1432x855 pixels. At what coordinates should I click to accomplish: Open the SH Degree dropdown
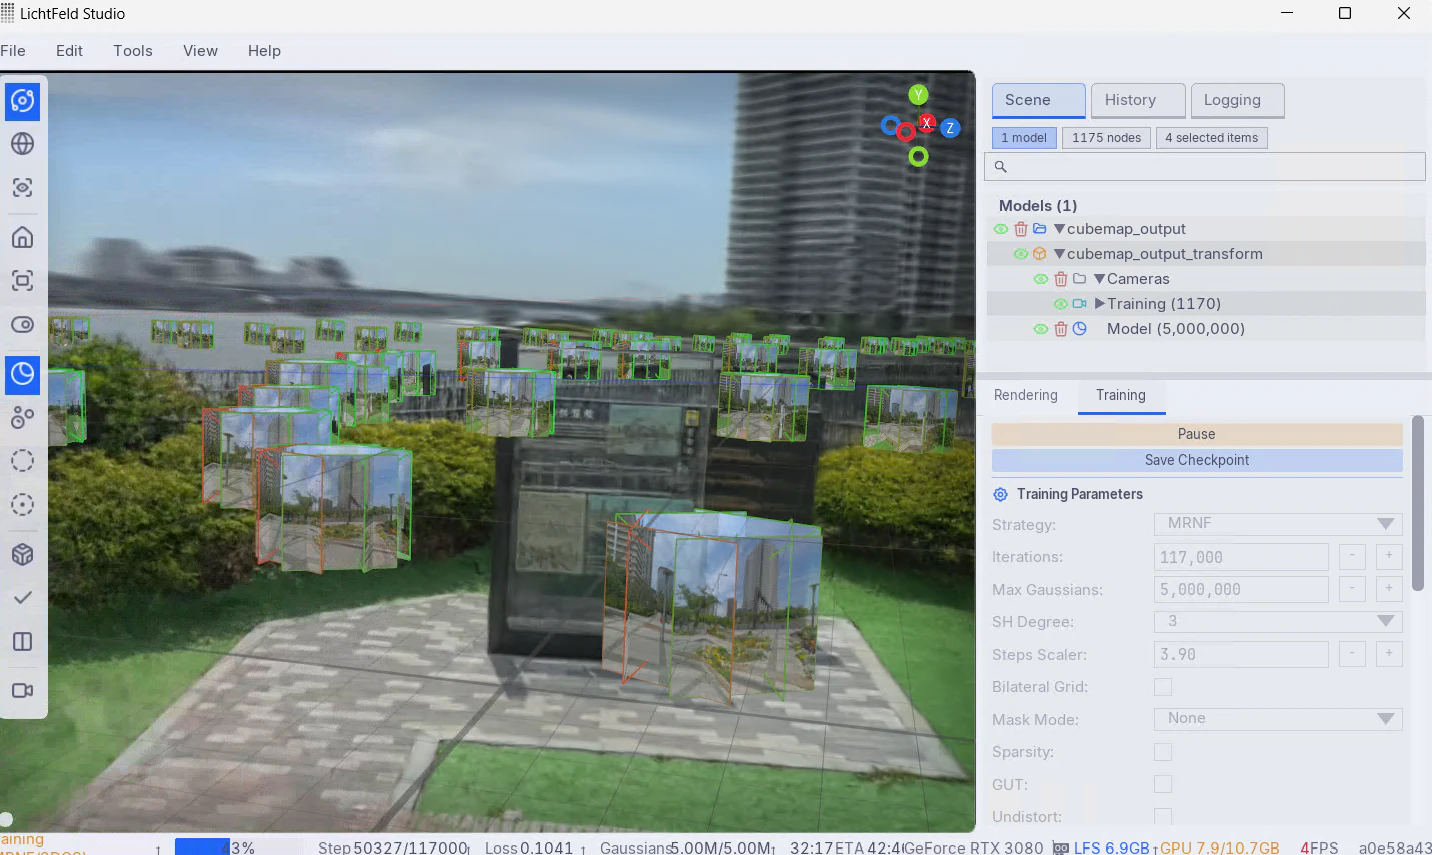(x=1278, y=622)
